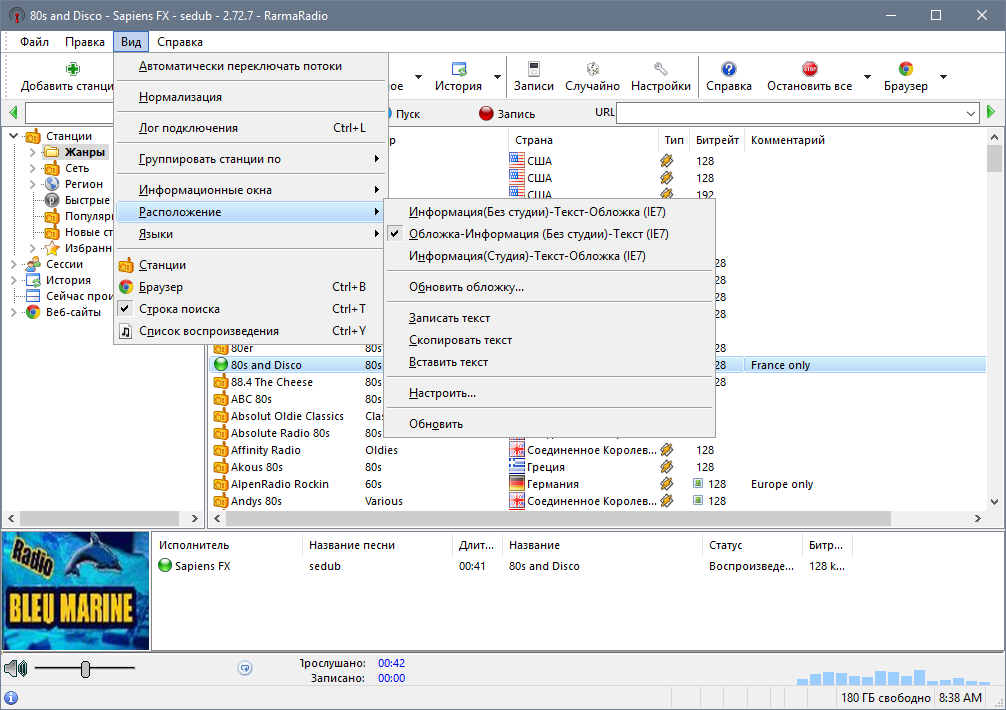Open the URL combo box dropdown
Screen dimensions: 1006x710
[x=971, y=114]
